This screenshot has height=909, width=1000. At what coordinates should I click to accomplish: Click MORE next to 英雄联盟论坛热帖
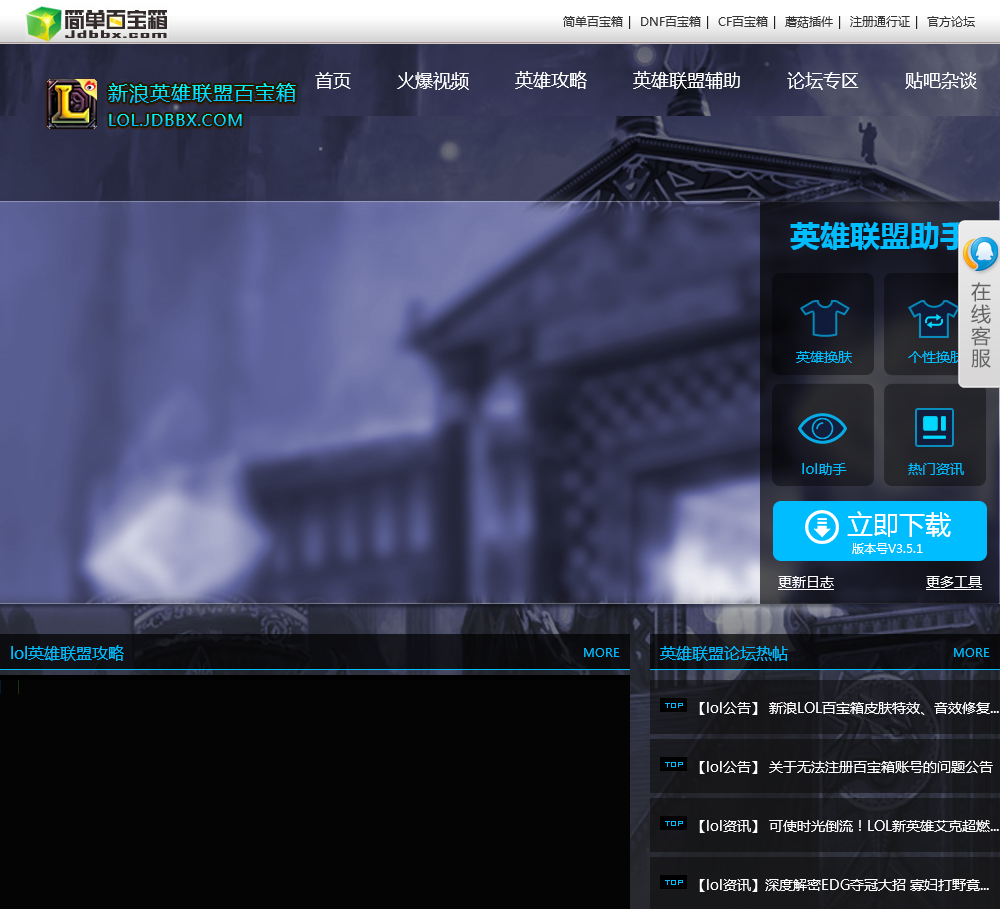(x=971, y=653)
